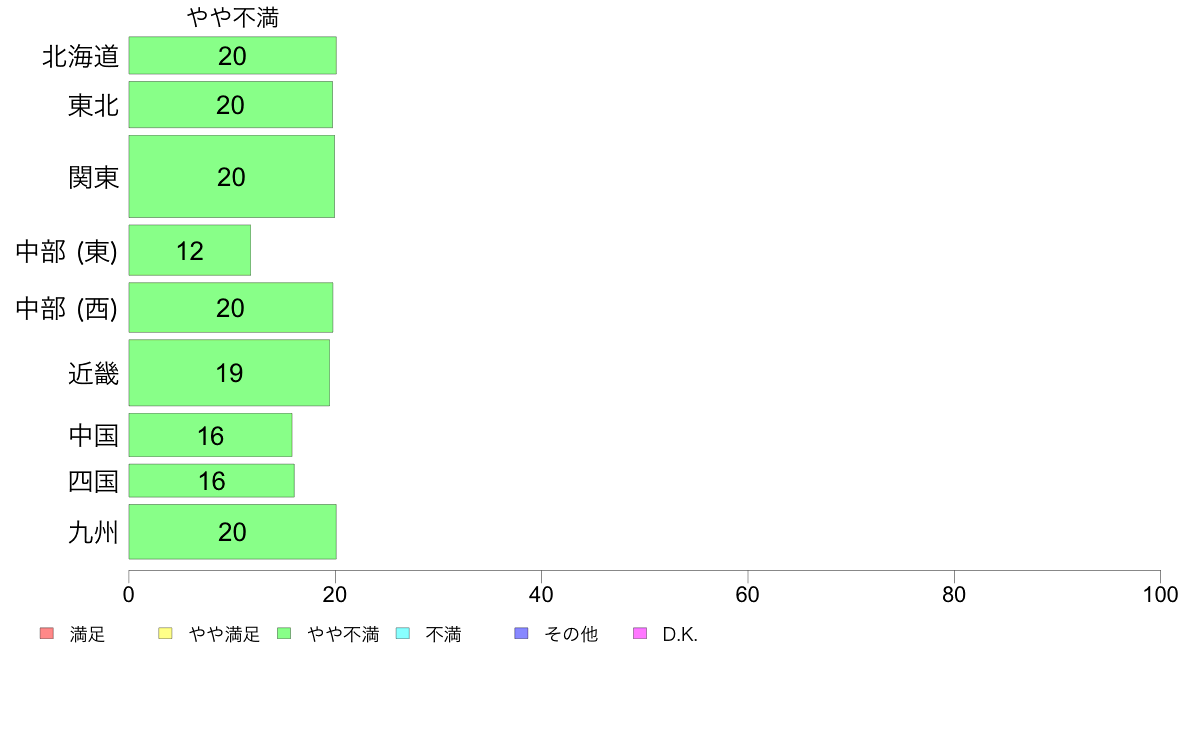Screen dimensions: 1188x736
Task: Click the 中国 bar showing 16
Action: coord(211,435)
